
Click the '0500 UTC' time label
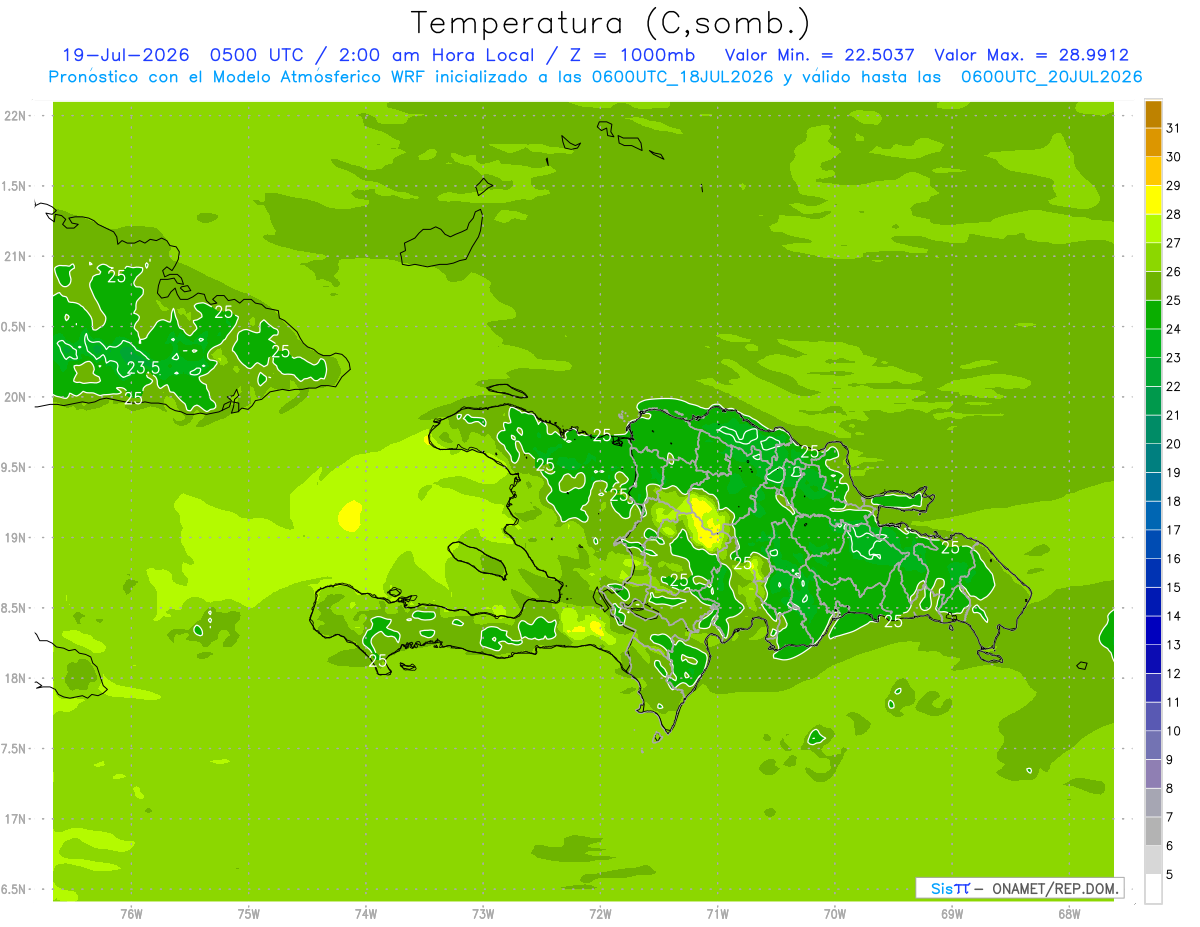click(x=257, y=55)
